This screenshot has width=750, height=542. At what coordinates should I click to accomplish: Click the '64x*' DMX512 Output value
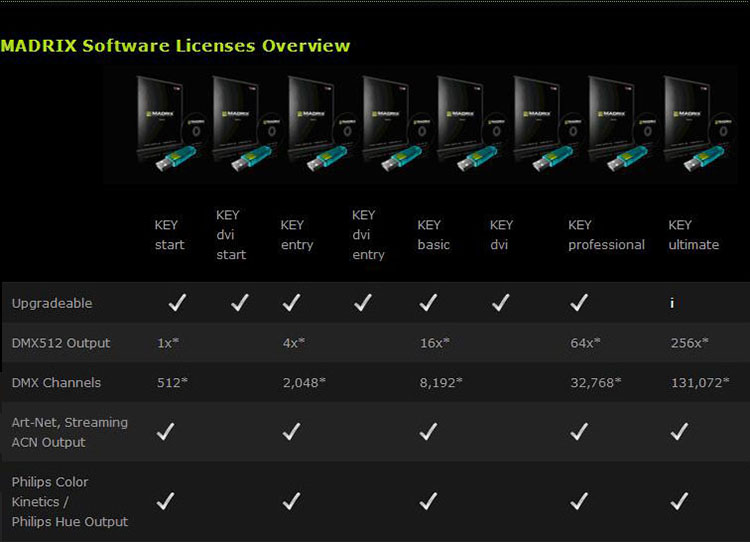click(x=585, y=343)
